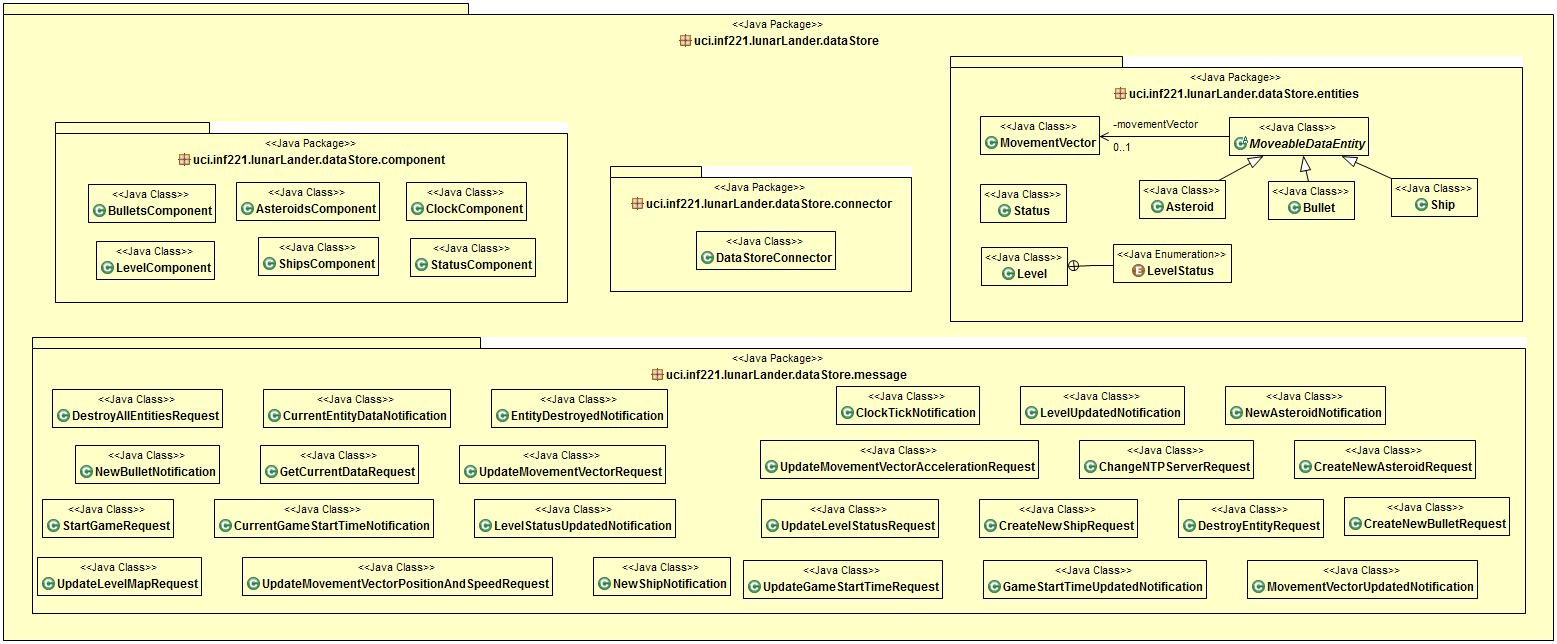Click the UpdateMovementVectorPositionAndSpeedRequest class

397,576
